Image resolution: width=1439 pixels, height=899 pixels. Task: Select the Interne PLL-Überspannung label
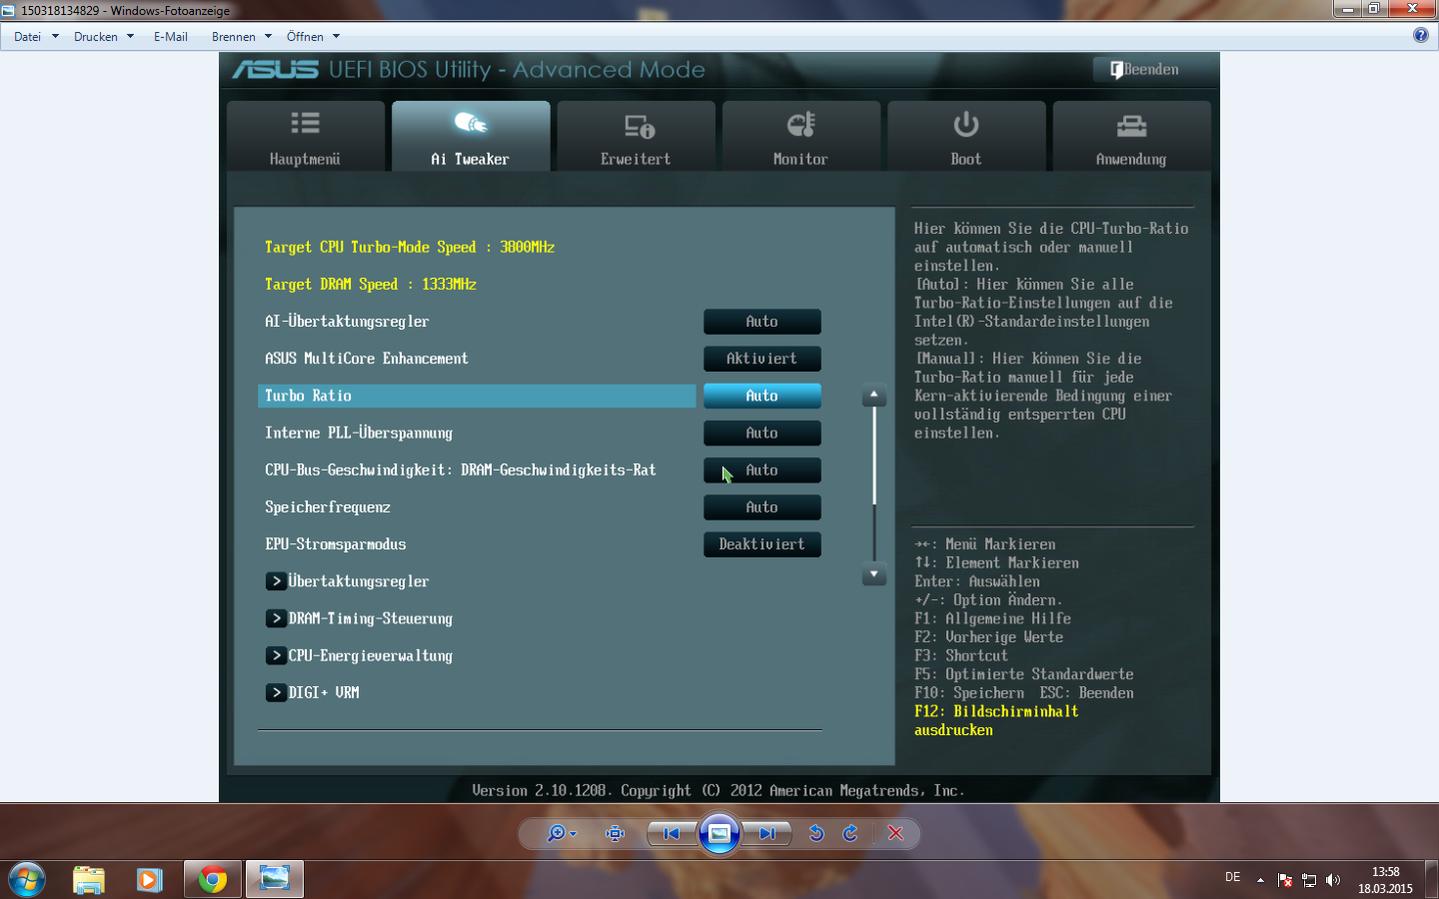click(359, 433)
